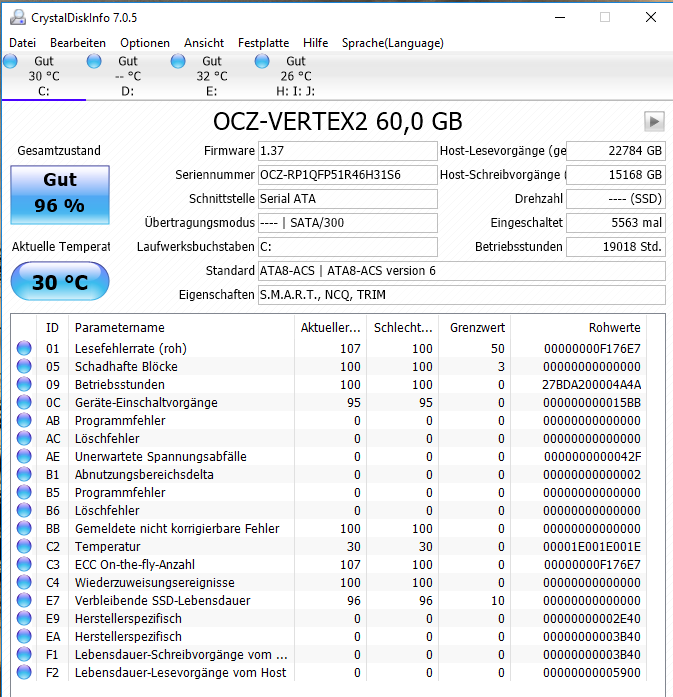Click the Firmware field showing 1.37
This screenshot has height=697, width=673.
[348, 151]
